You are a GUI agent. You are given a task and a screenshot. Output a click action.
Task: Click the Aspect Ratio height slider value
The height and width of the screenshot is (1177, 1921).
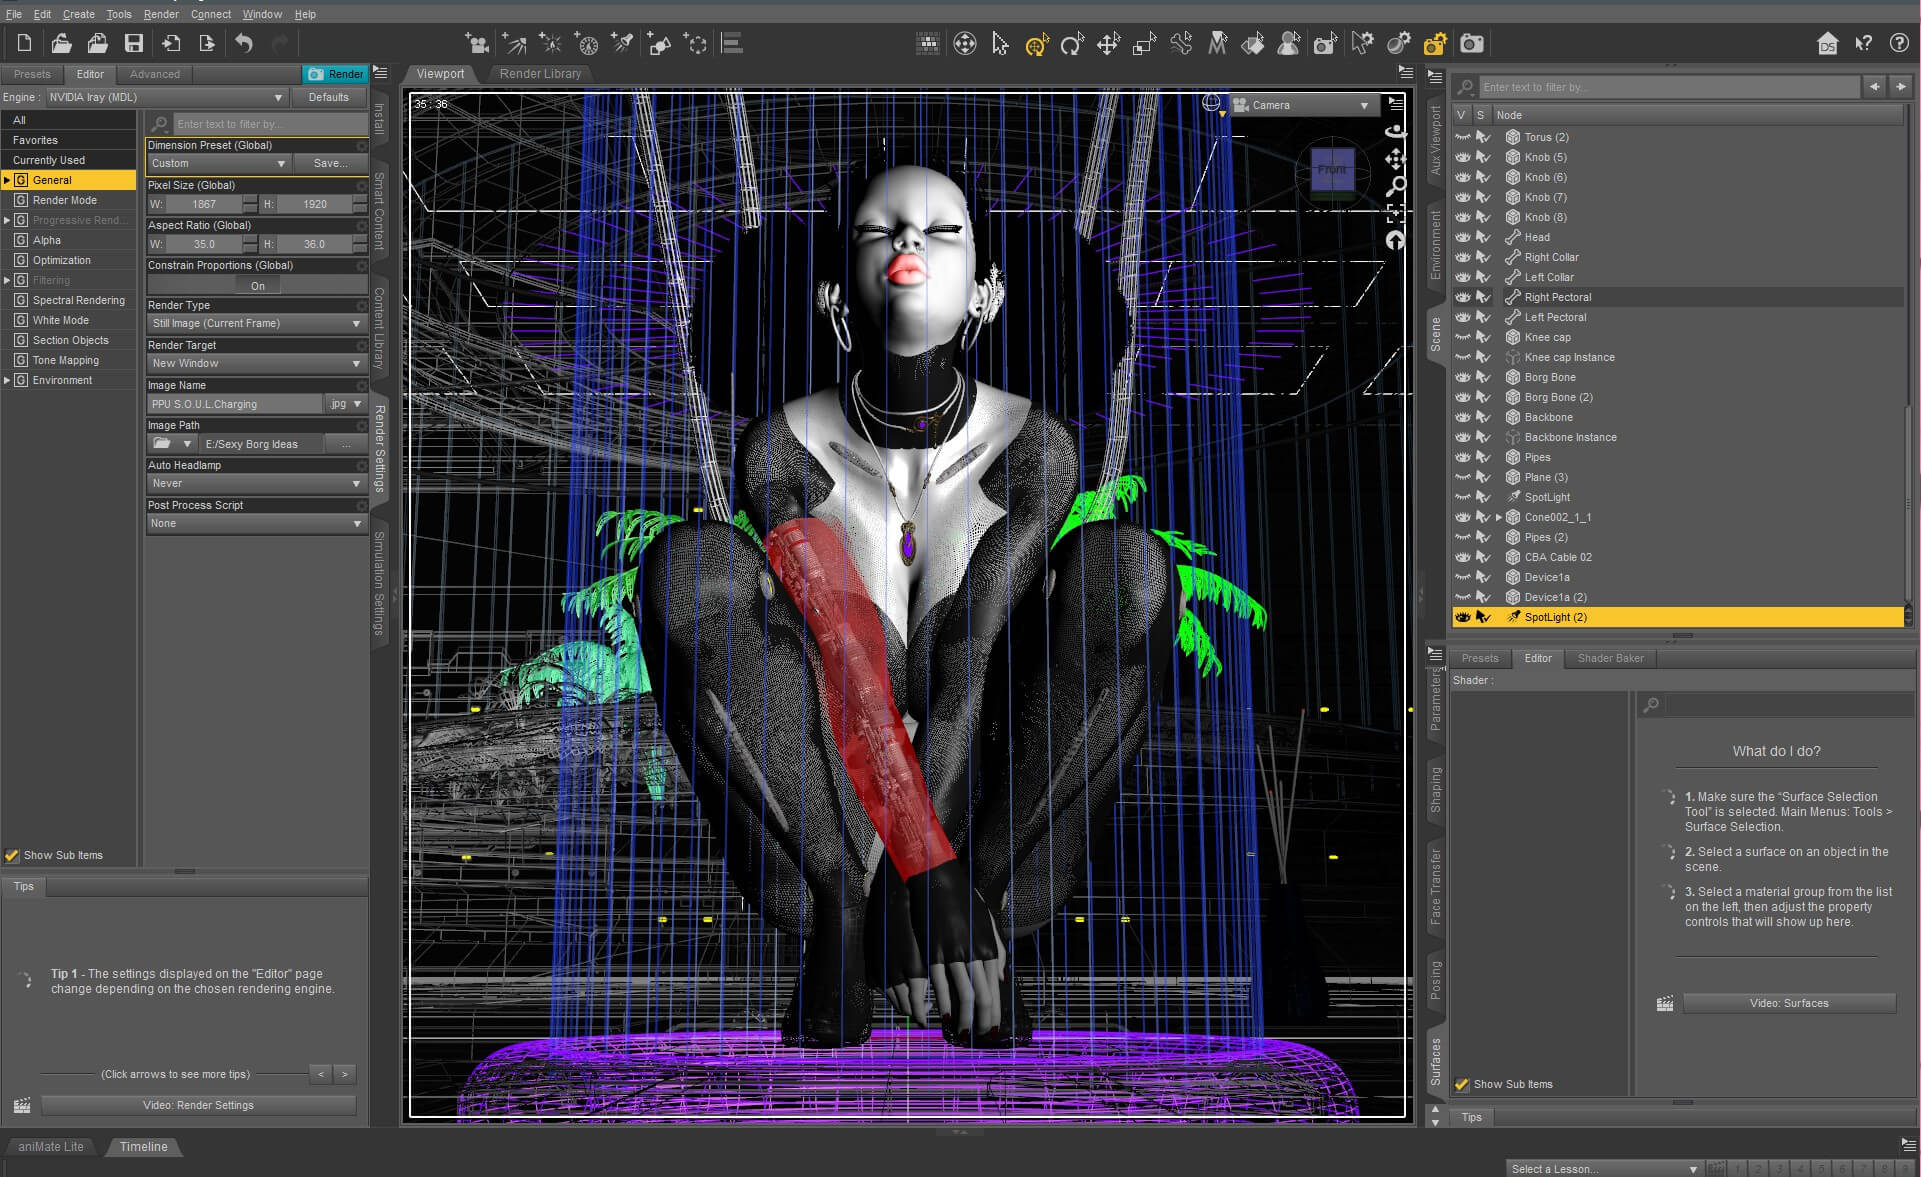(x=315, y=244)
